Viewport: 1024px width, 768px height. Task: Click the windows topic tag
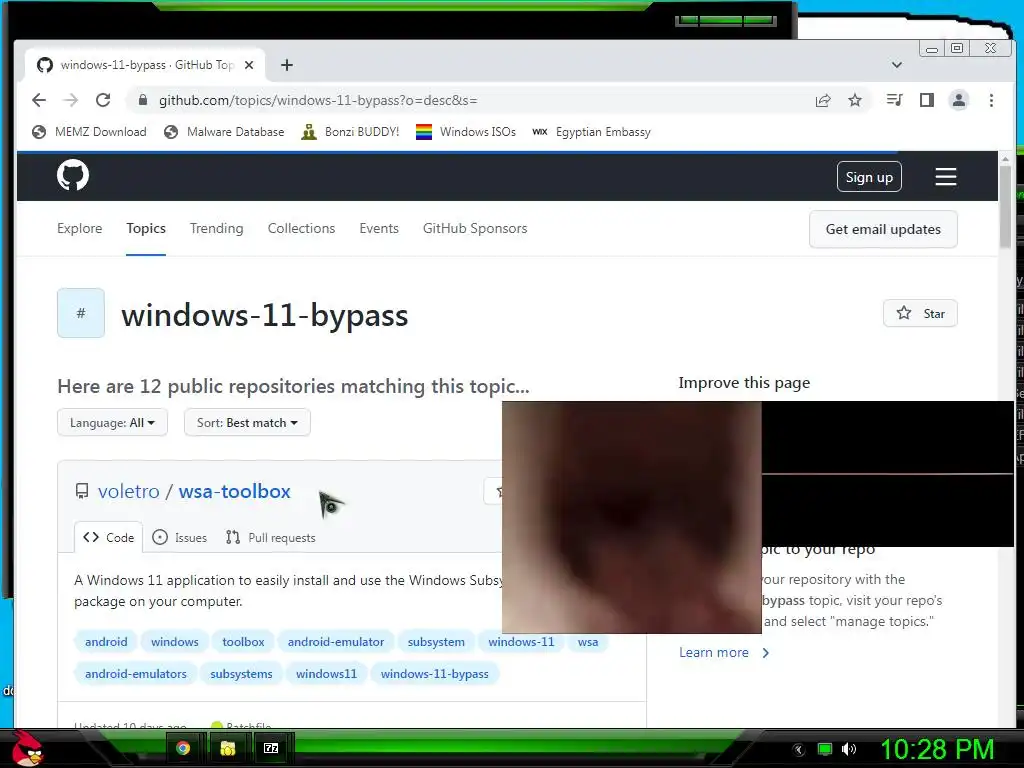pyautogui.click(x=174, y=642)
